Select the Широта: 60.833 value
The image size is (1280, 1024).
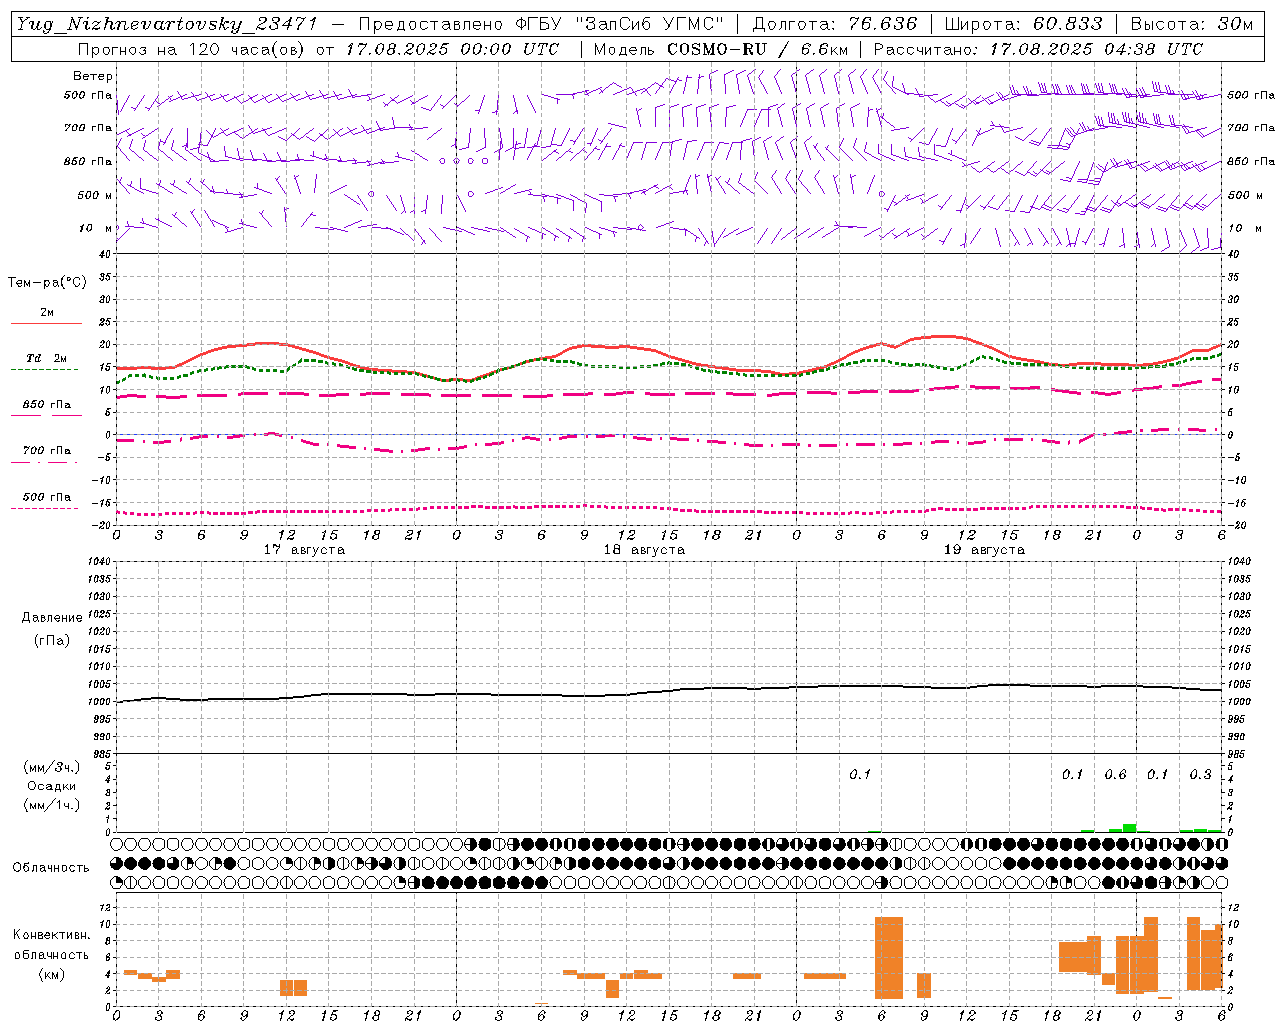point(1023,24)
